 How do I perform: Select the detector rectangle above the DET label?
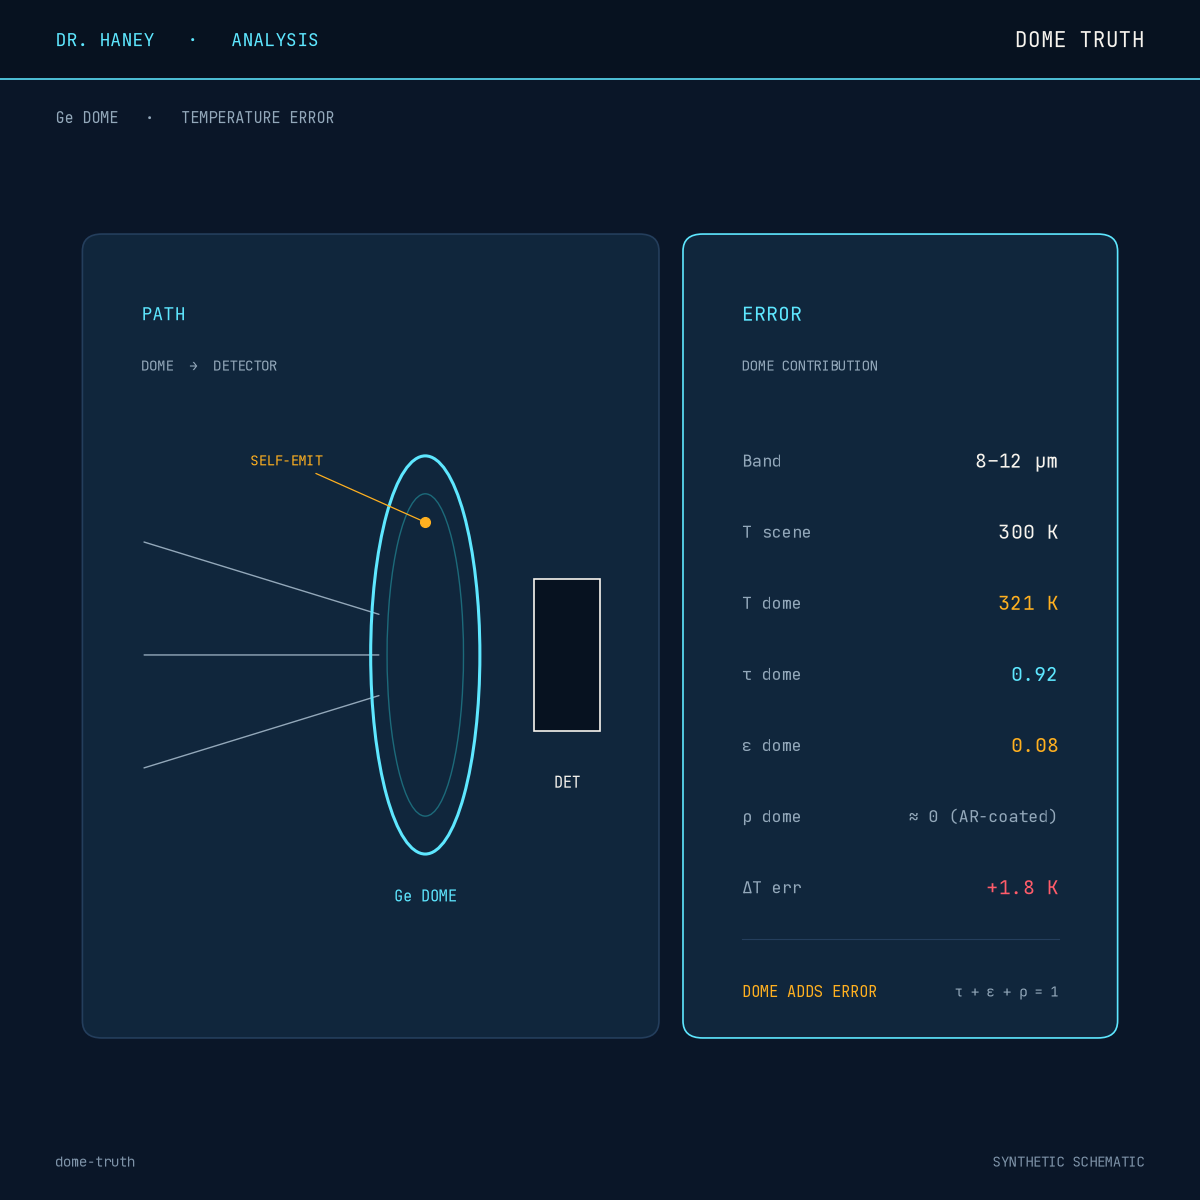tap(567, 655)
